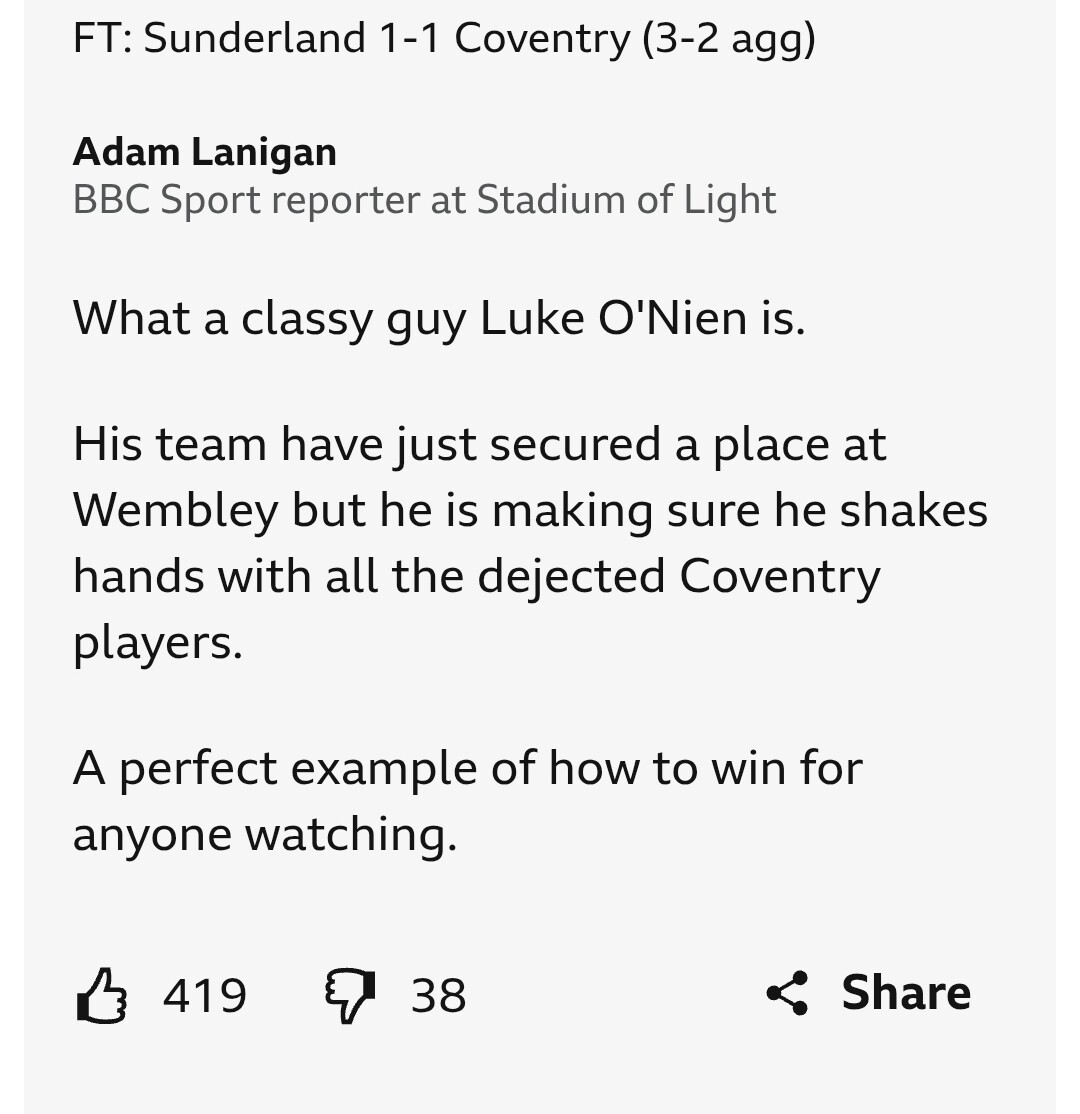Tap the share network icon
The image size is (1080, 1114).
tap(787, 993)
